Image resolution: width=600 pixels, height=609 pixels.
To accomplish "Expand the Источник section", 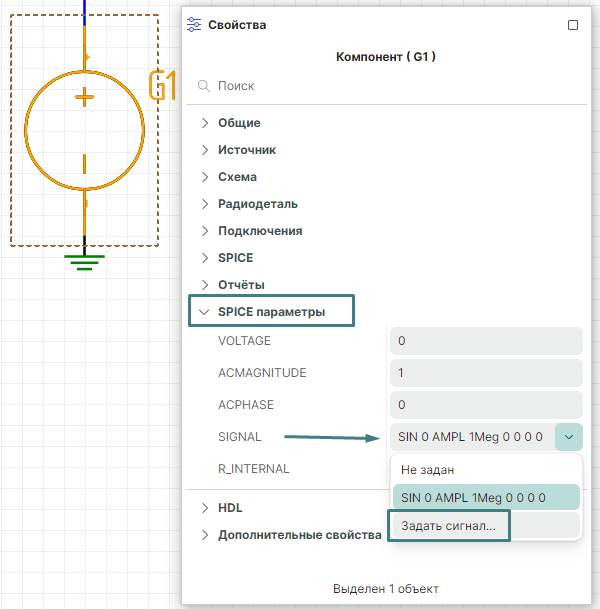I will [205, 150].
